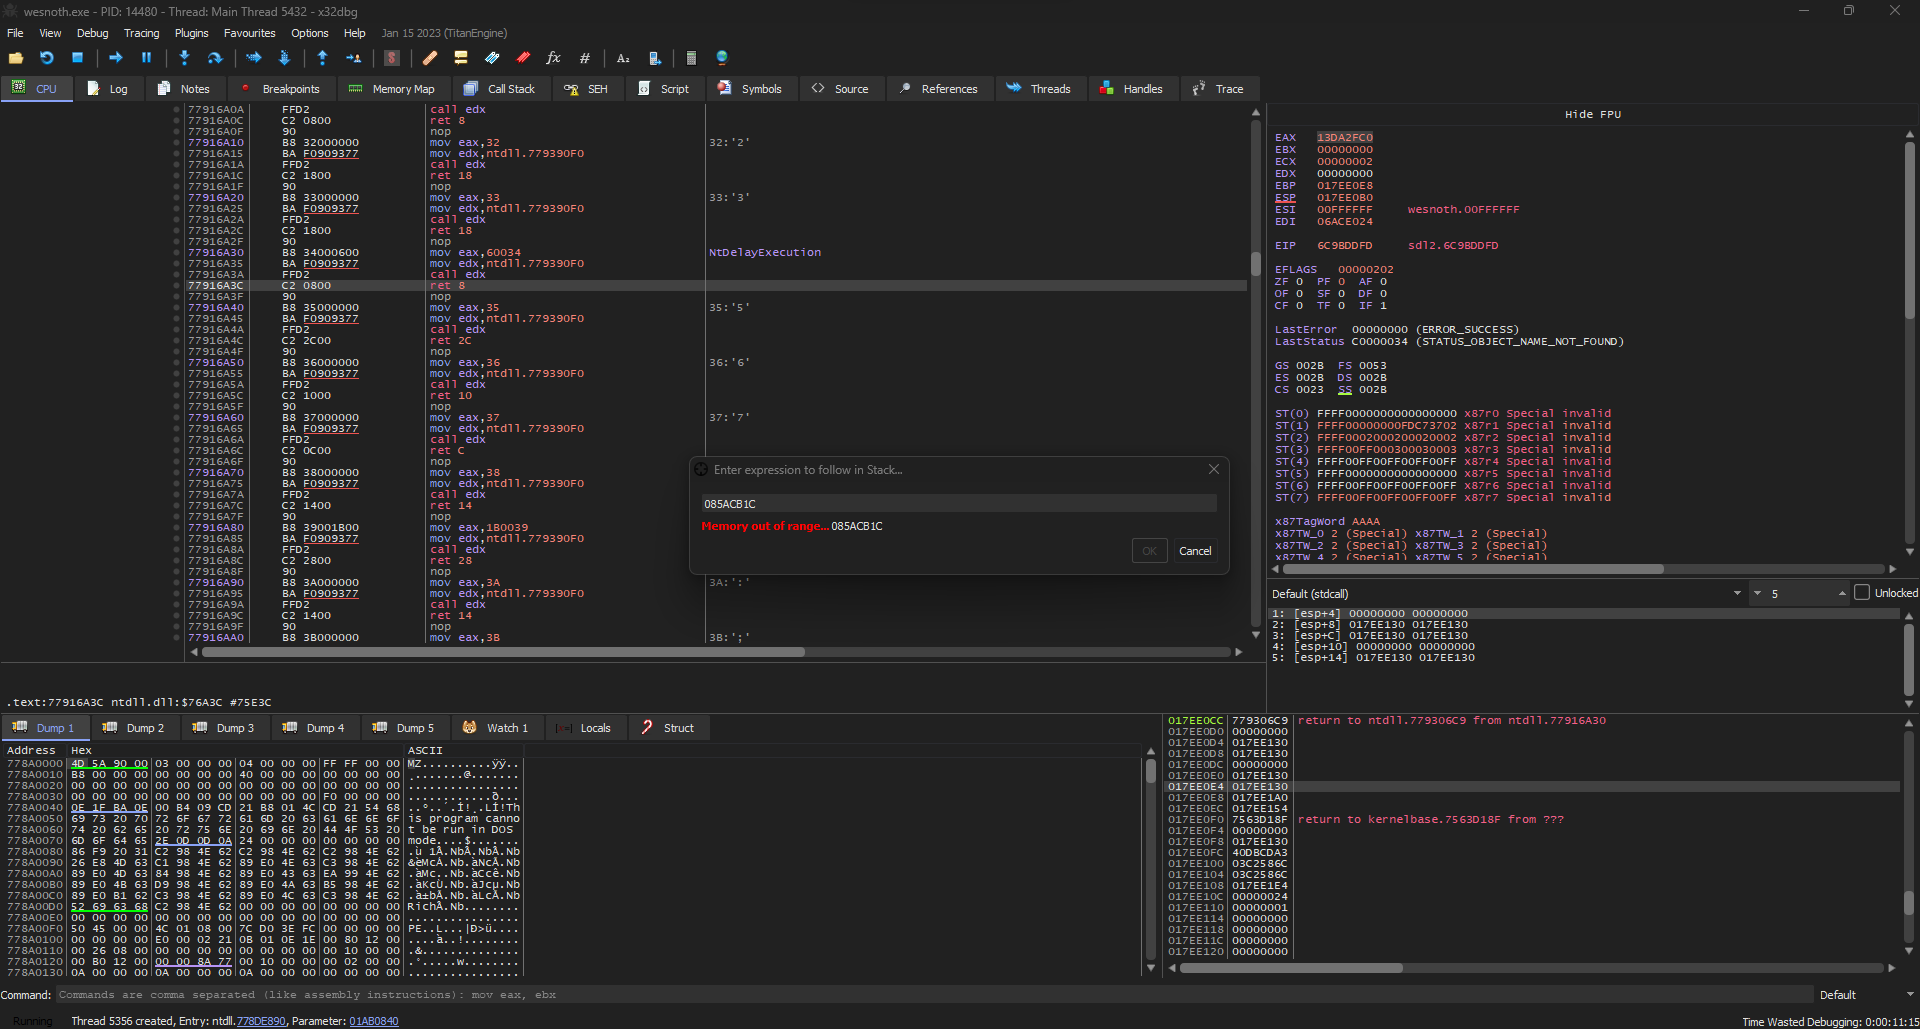Click Hide FPU in the registers pane
This screenshot has height=1029, width=1920.
[1592, 115]
